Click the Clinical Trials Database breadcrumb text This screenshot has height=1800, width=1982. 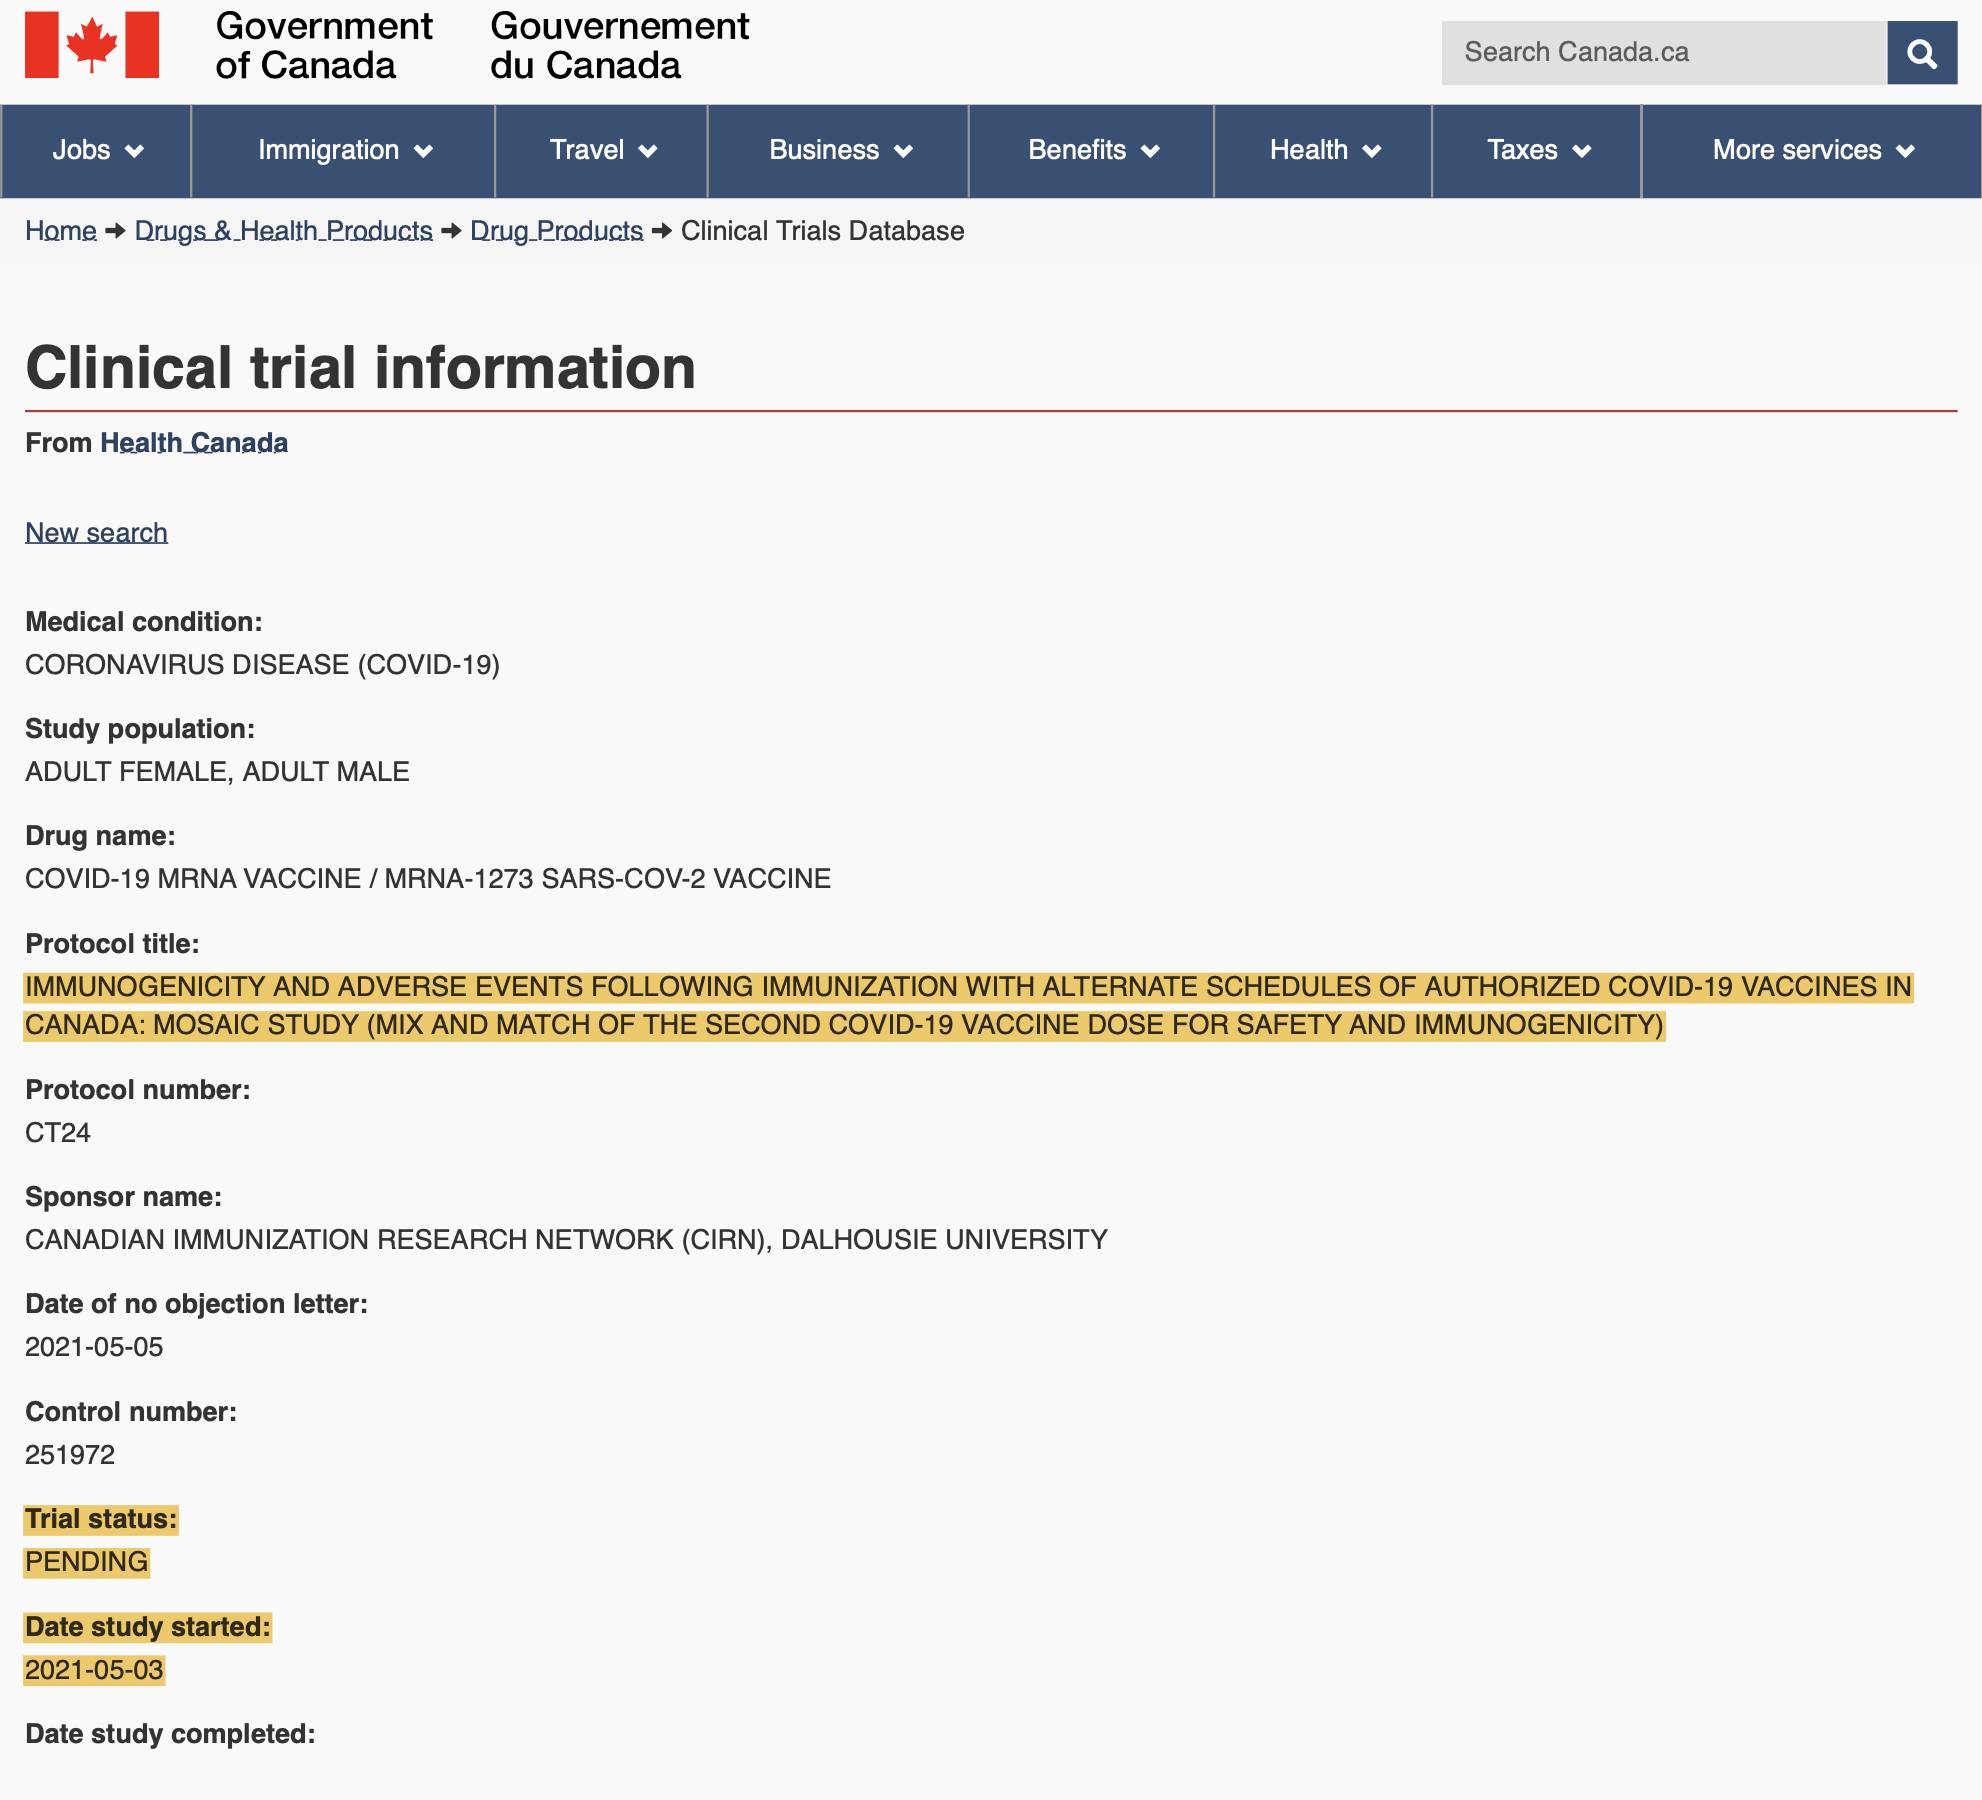823,231
